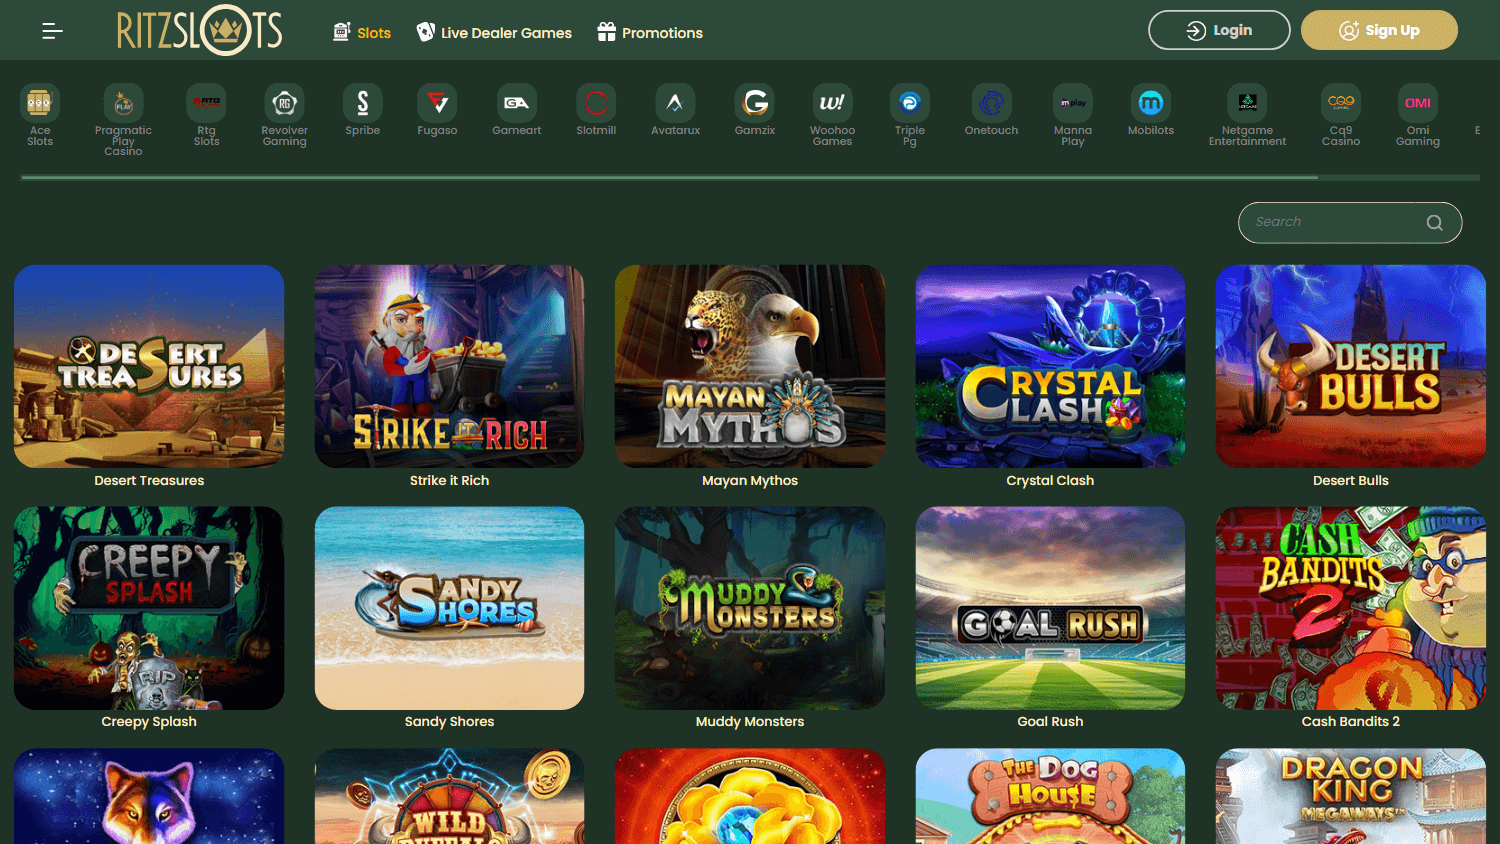
Task: Select the Gameart provider icon
Action: [516, 102]
